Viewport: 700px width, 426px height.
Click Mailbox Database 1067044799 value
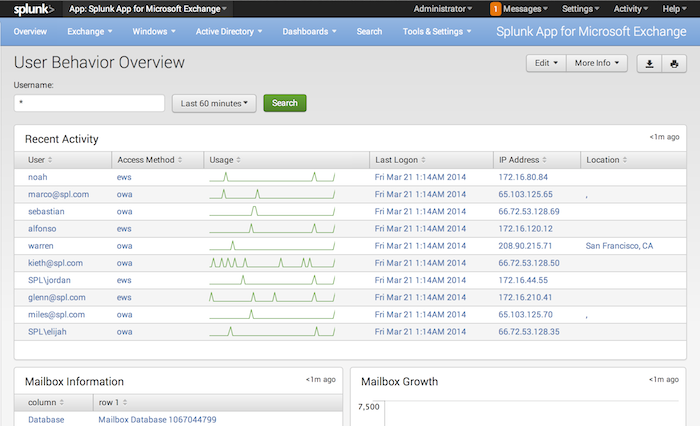157,419
